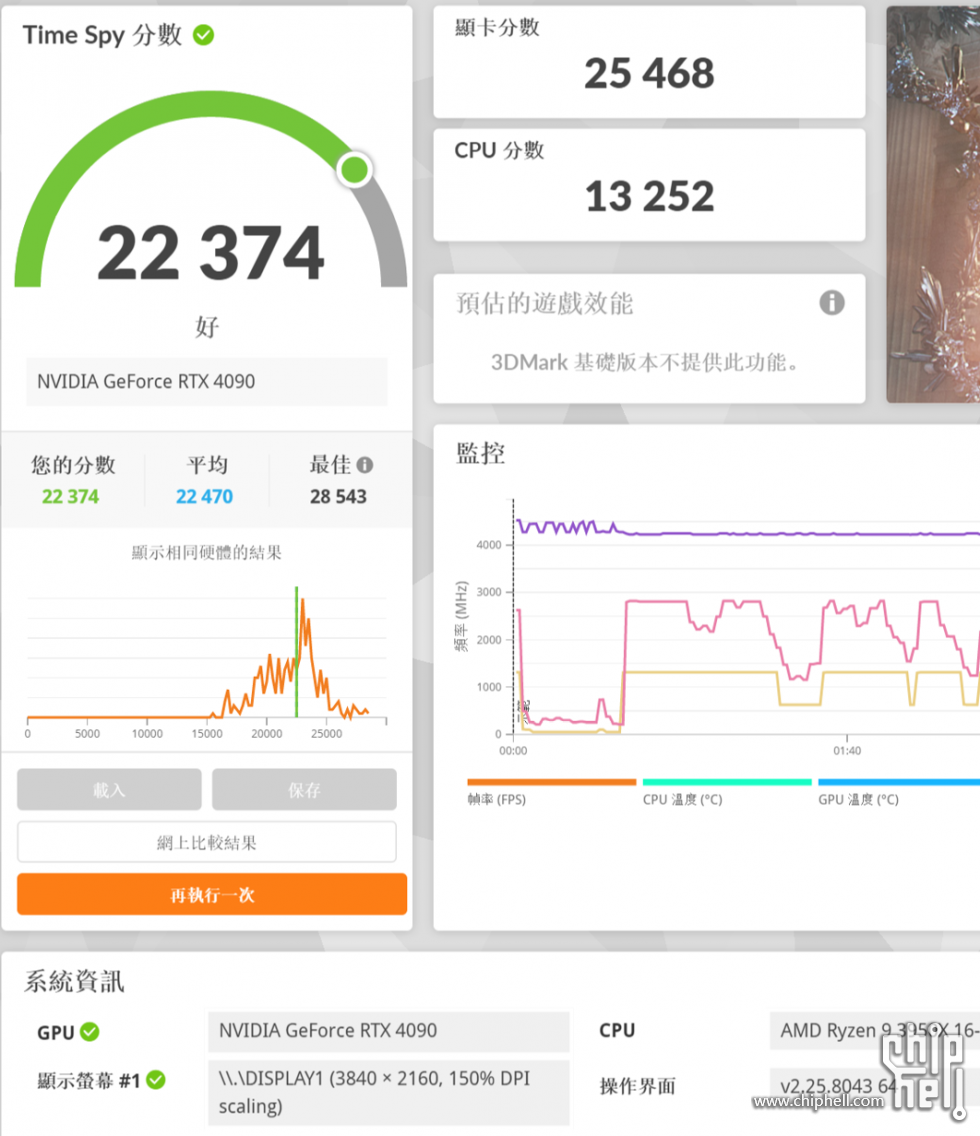
Task: Click the green check icon beside Time Spy 分數
Action: click(204, 35)
